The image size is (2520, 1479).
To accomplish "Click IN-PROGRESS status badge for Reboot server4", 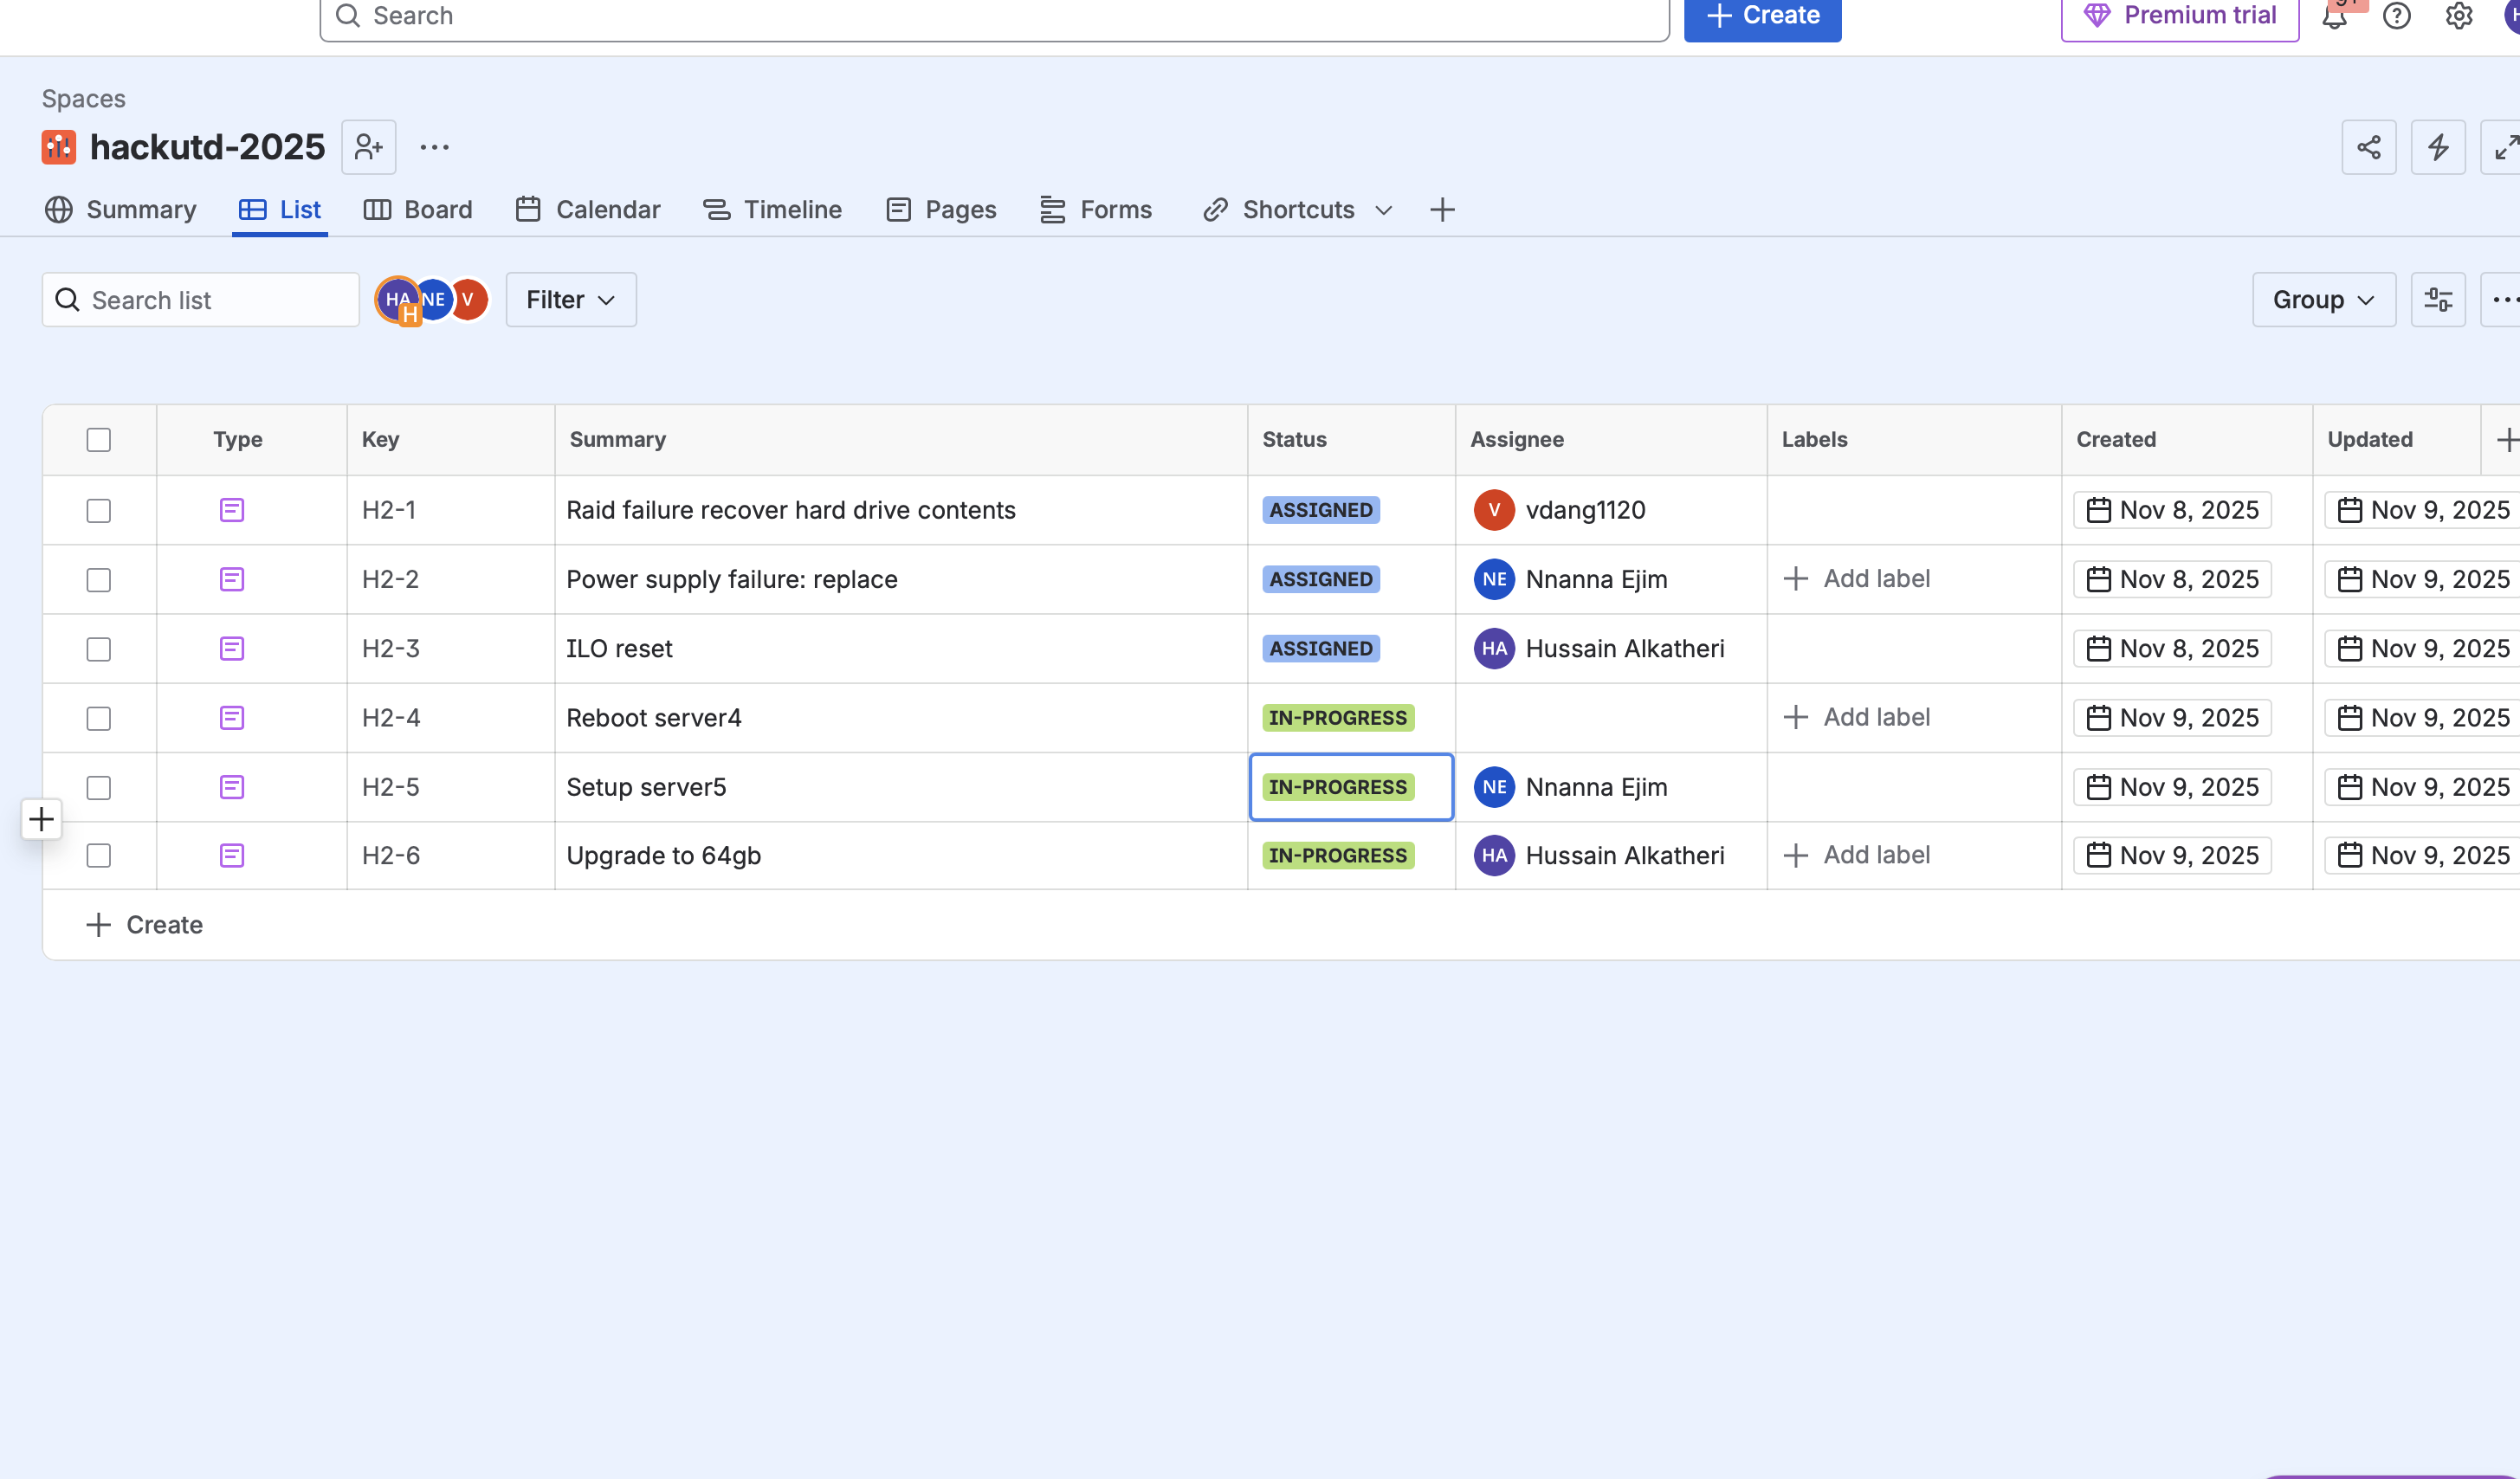I will pos(1337,718).
